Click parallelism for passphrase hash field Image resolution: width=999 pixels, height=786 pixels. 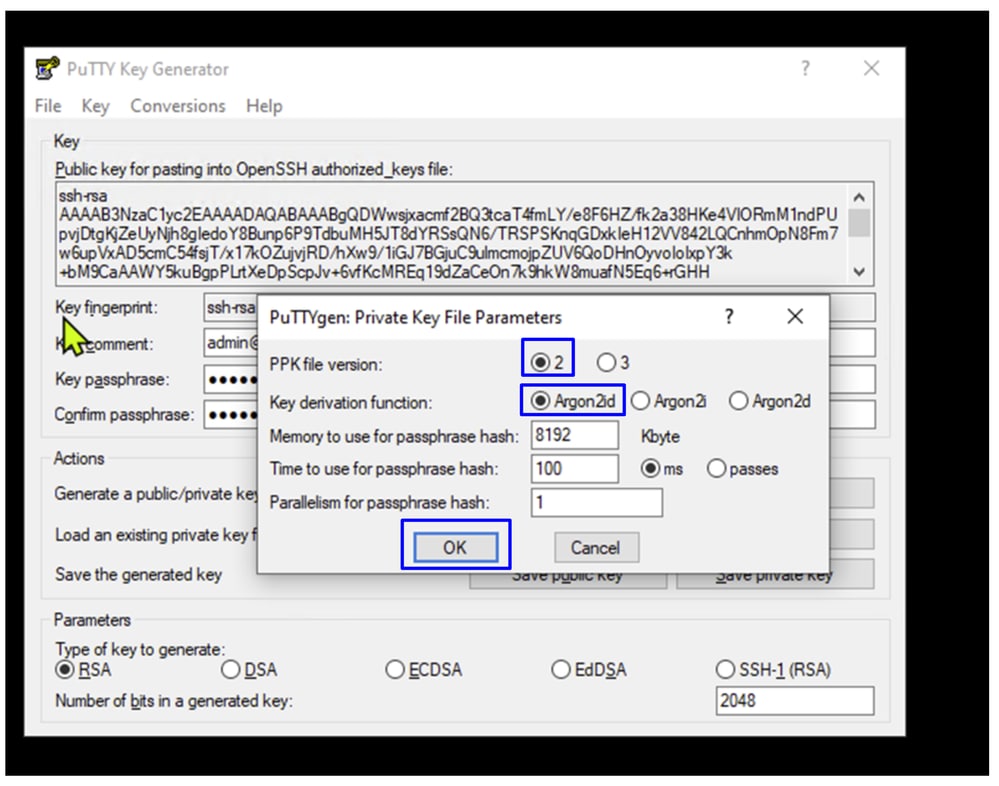coord(596,503)
